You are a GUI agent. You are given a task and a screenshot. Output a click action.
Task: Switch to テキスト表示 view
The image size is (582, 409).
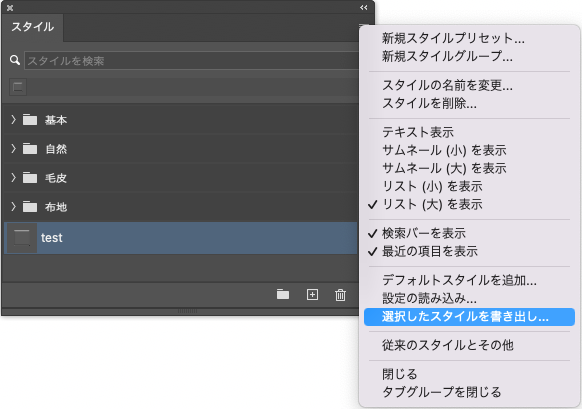418,132
